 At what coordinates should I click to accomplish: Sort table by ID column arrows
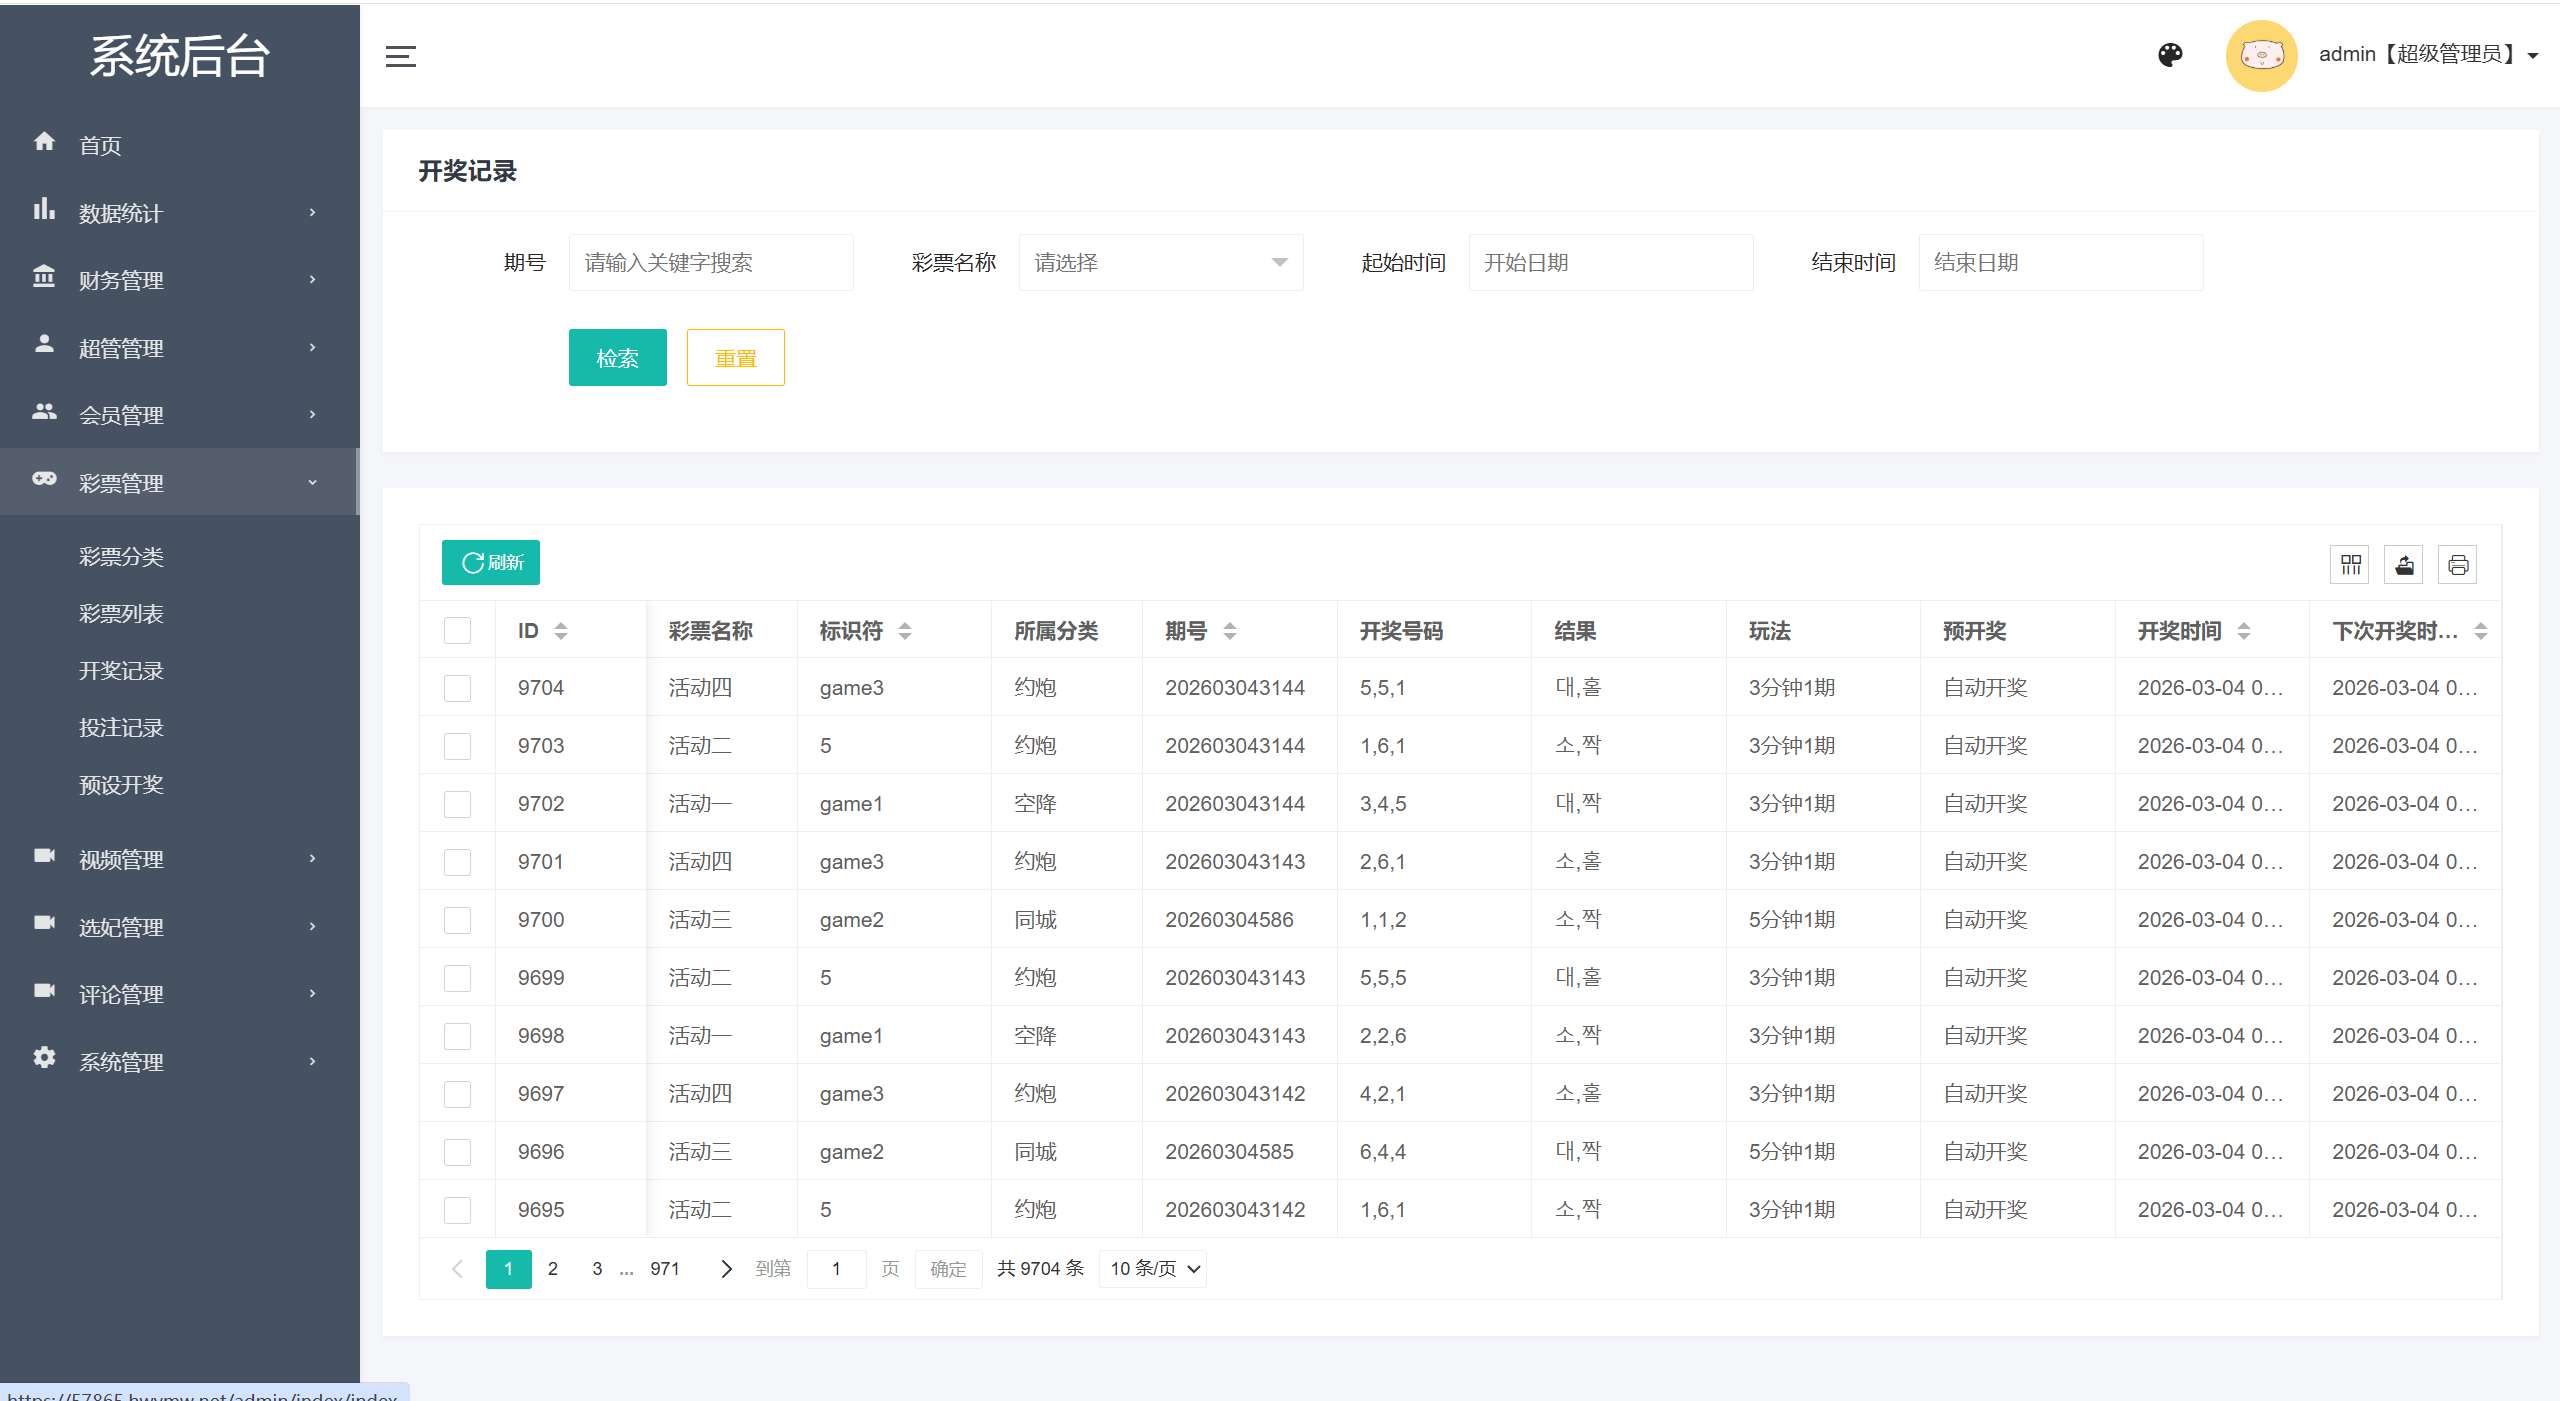(561, 631)
